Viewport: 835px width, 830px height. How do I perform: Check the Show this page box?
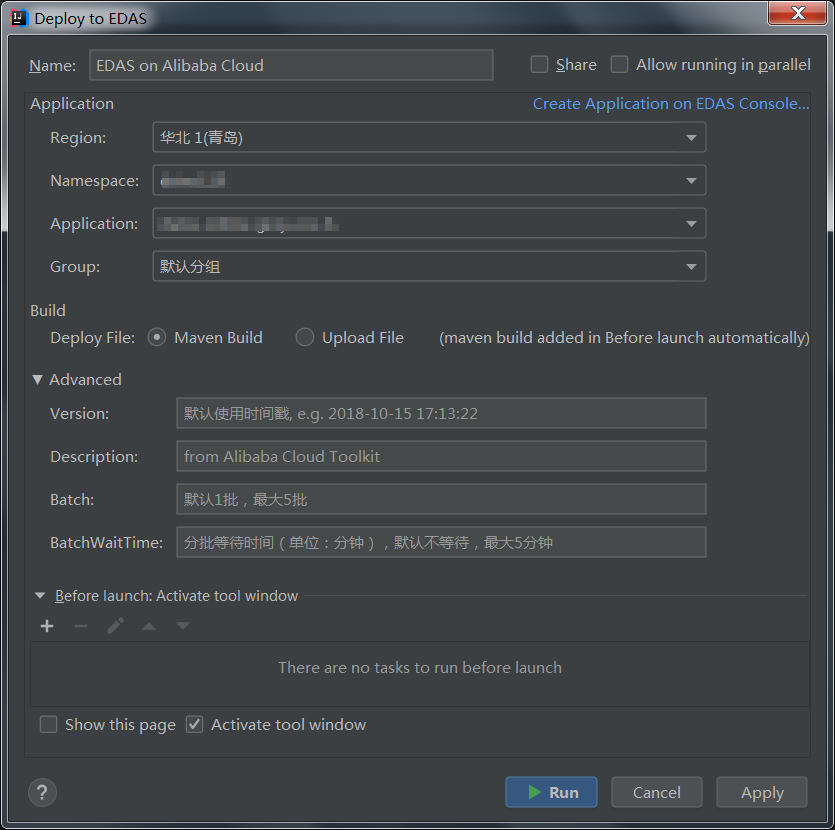[48, 724]
